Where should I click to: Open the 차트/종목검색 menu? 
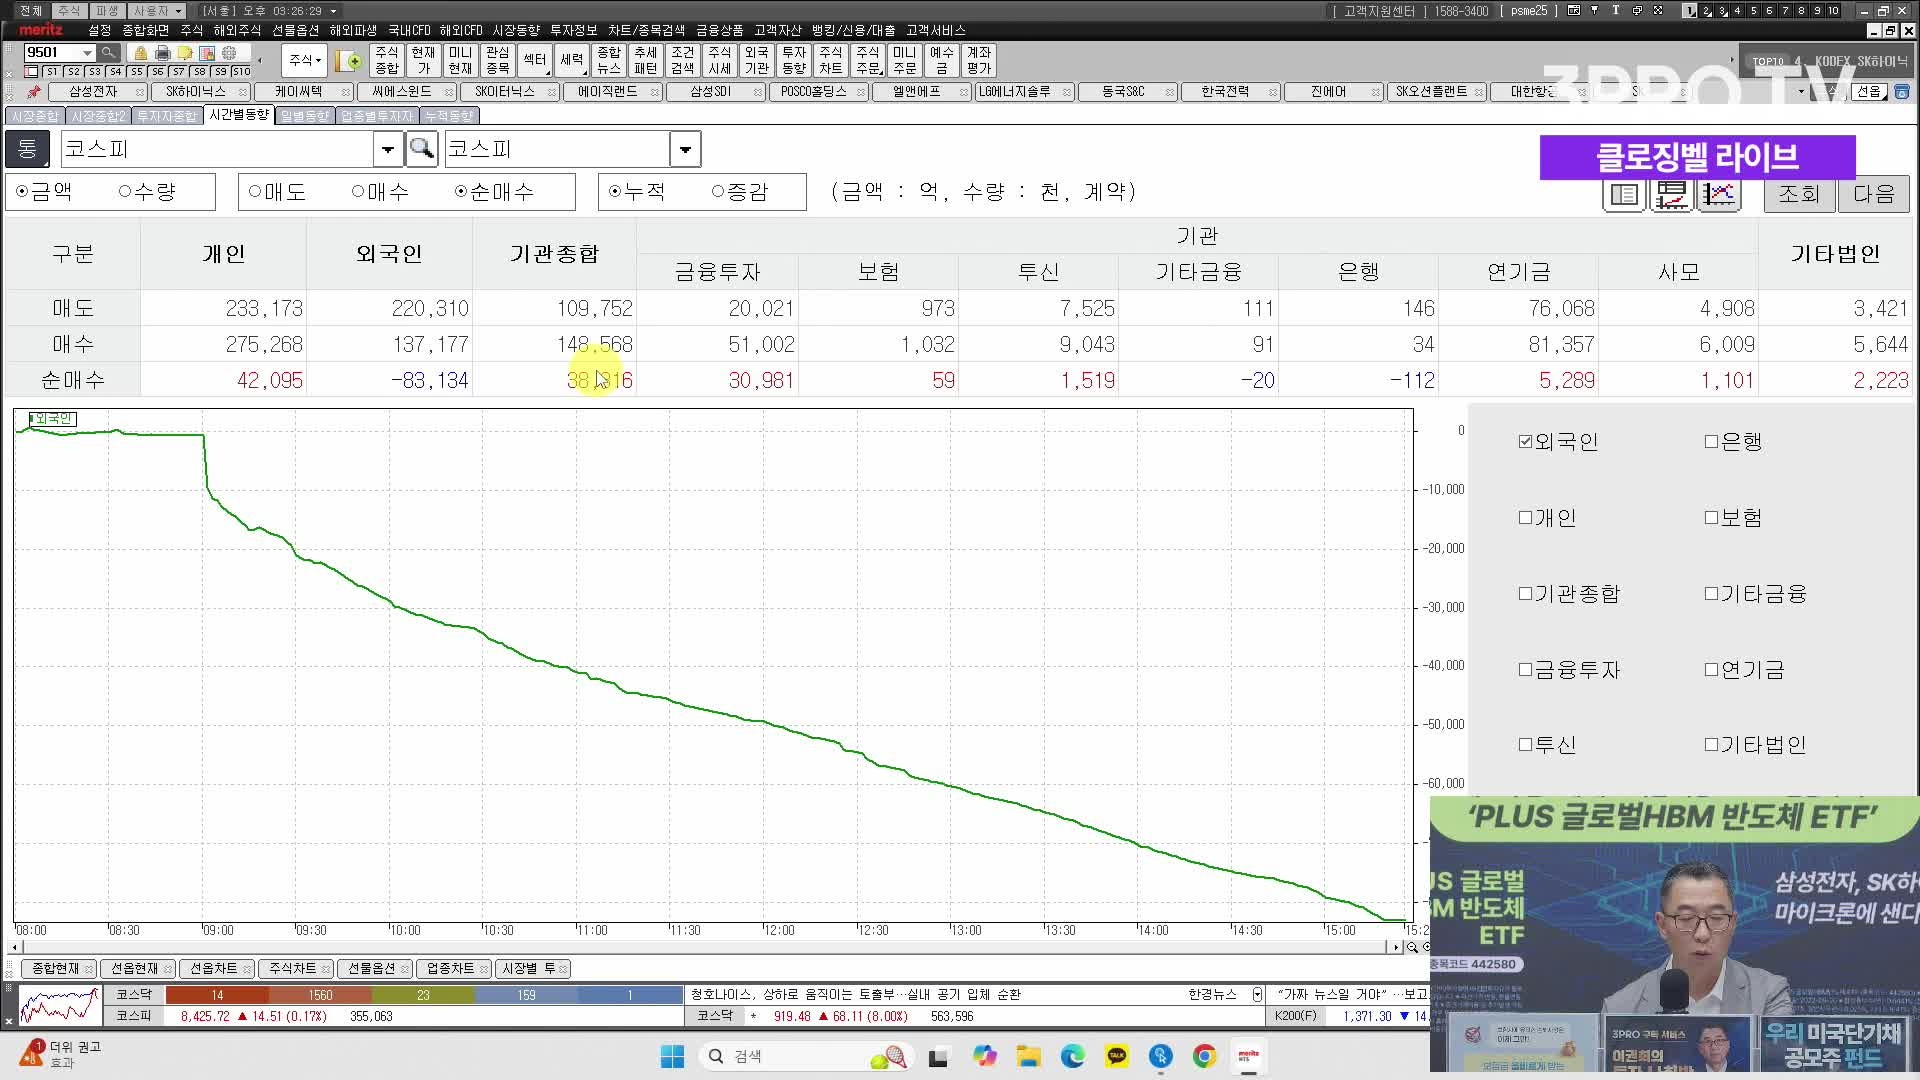point(646,31)
